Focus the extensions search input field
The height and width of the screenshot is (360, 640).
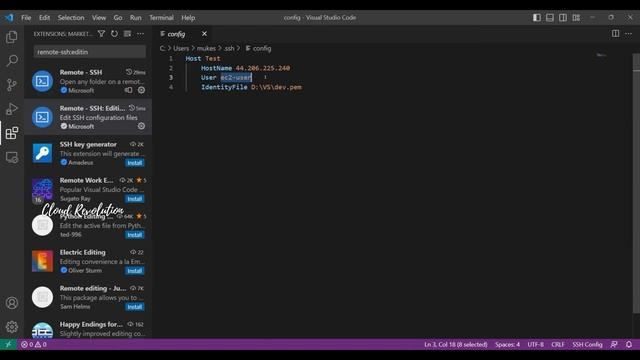pyautogui.click(x=90, y=52)
